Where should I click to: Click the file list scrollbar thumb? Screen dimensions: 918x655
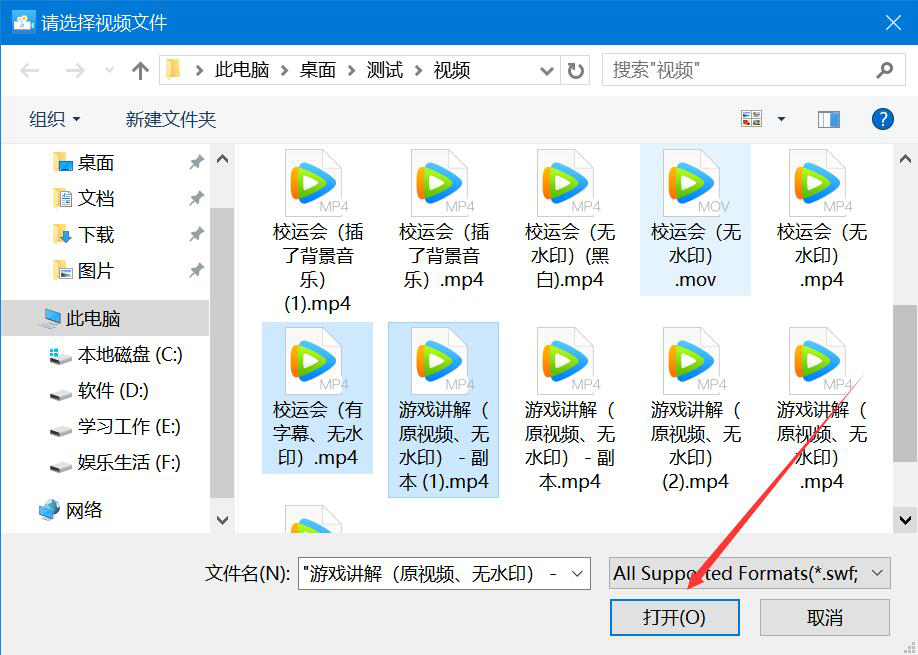tap(905, 383)
